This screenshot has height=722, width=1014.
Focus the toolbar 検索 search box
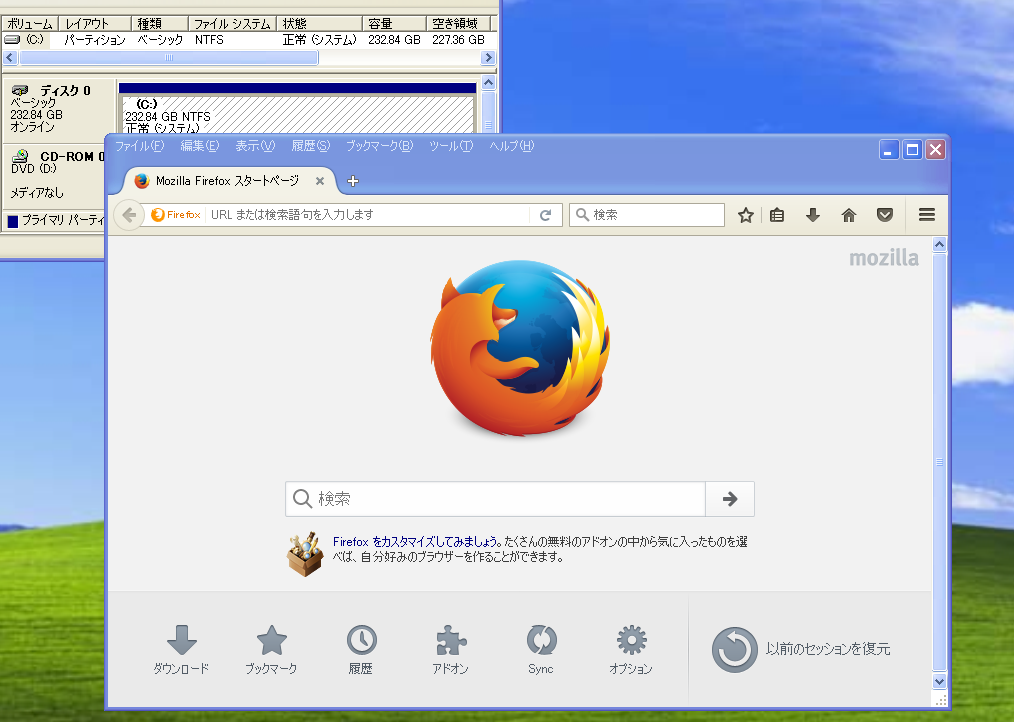[647, 215]
